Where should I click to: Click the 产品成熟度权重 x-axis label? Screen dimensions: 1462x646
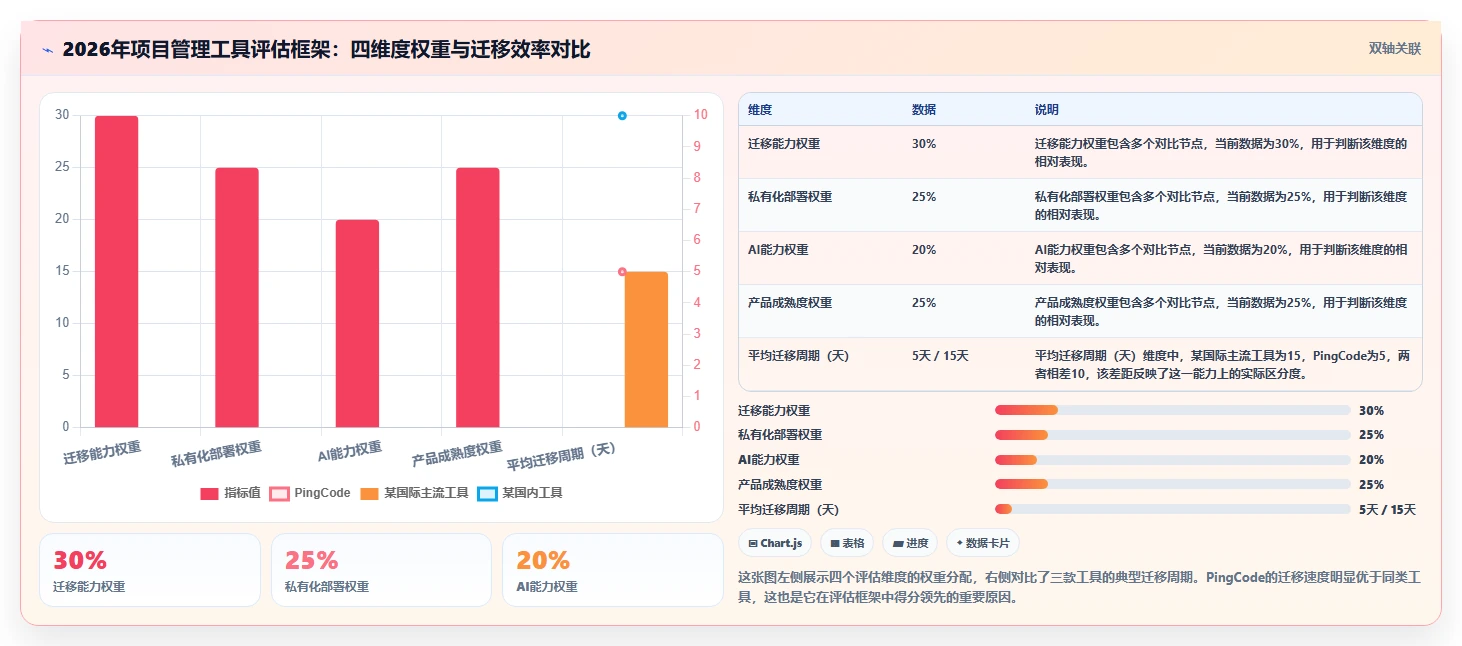pos(457,455)
